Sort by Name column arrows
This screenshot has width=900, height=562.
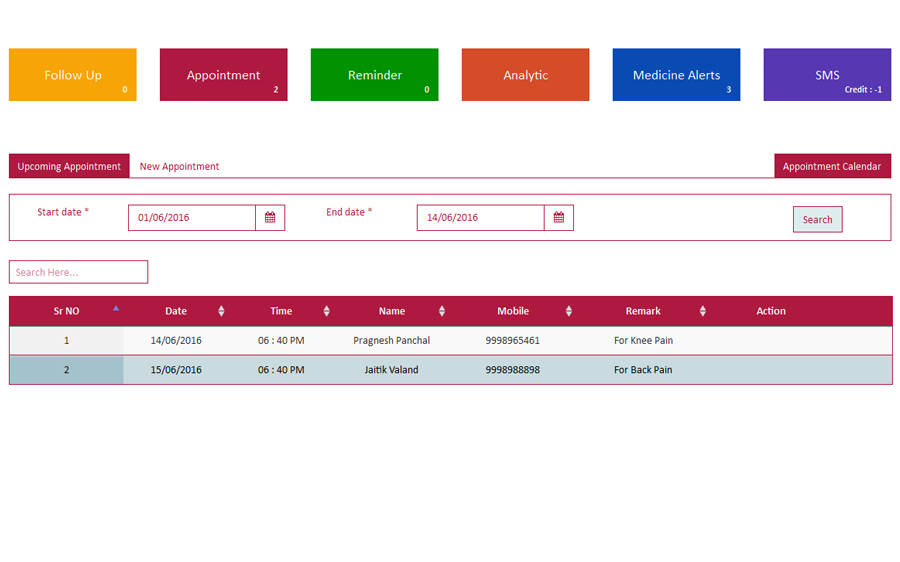442,311
